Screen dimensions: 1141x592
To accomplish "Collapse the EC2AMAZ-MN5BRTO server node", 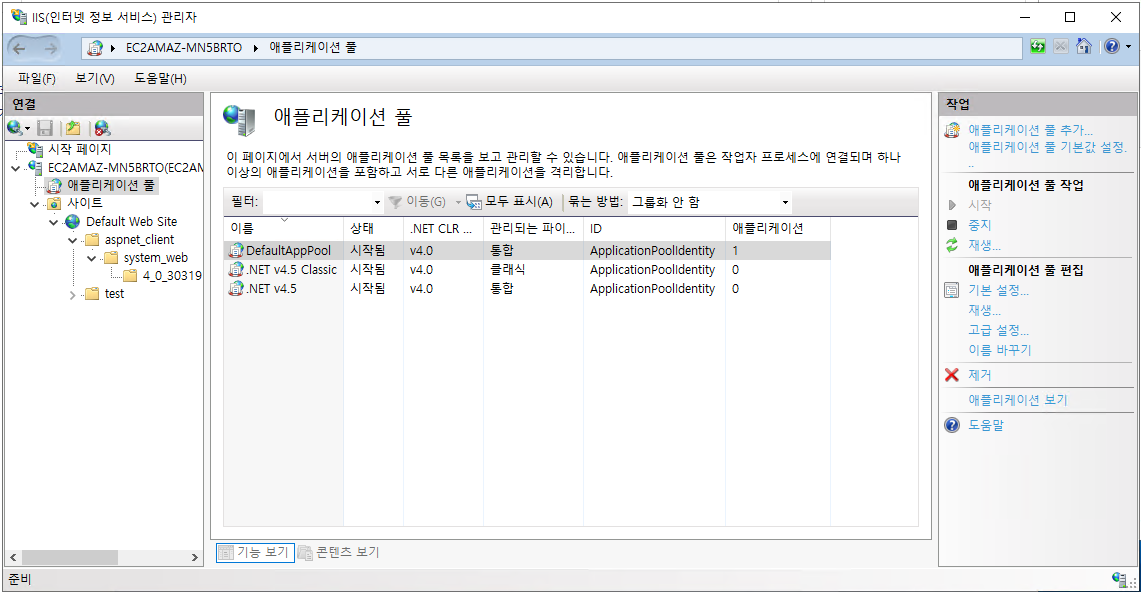I will point(16,168).
